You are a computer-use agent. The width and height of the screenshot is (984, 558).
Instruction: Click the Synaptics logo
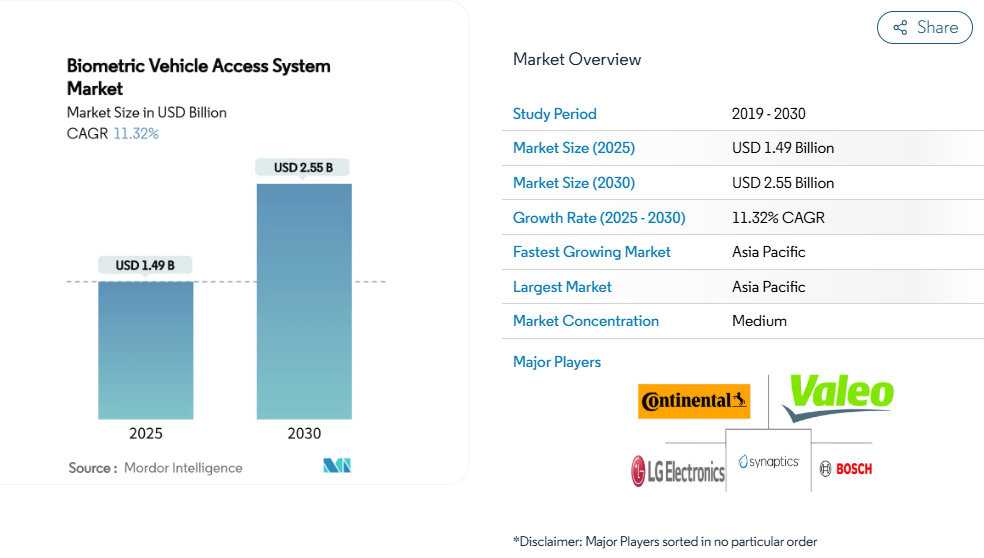point(768,461)
